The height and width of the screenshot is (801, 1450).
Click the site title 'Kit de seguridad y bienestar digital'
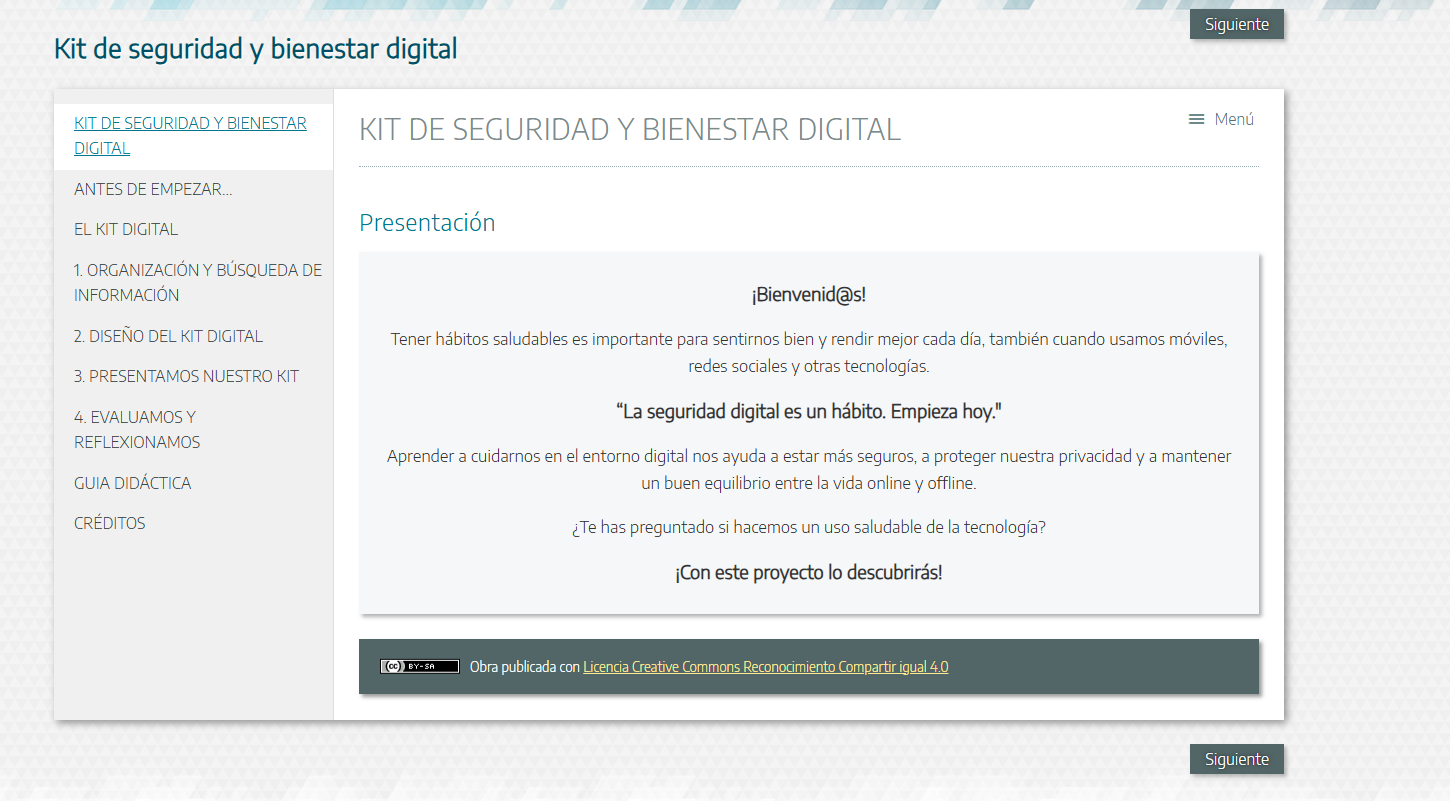(255, 48)
